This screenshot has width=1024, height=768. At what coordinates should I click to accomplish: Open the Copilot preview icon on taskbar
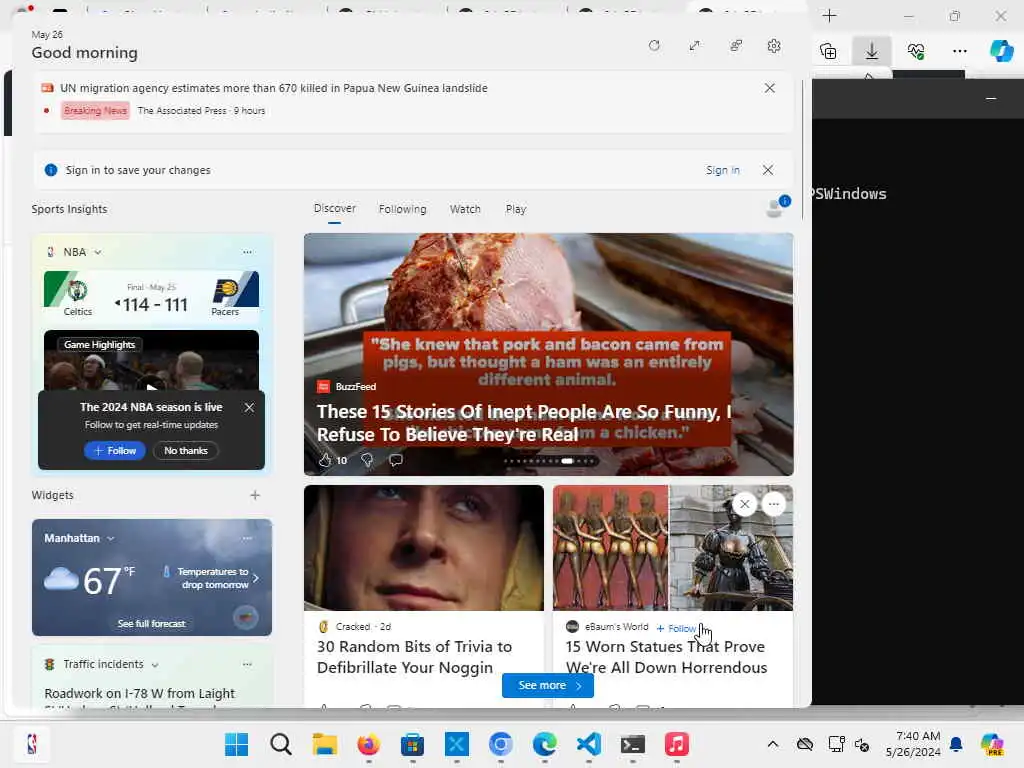tap(992, 744)
